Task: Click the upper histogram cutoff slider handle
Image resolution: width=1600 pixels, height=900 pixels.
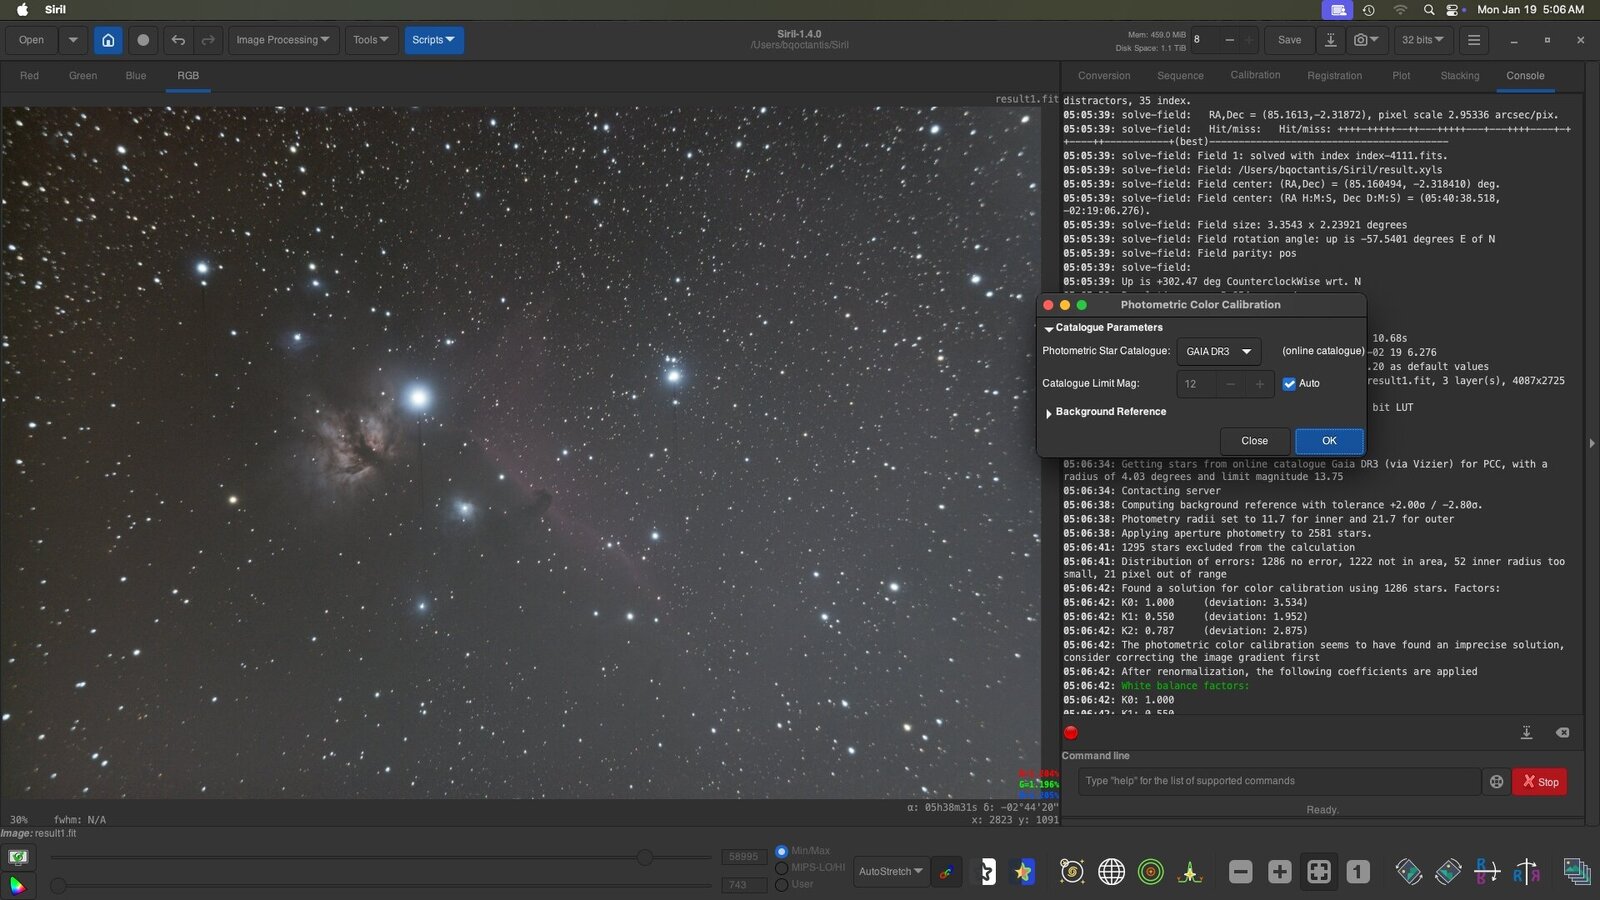Action: point(645,858)
